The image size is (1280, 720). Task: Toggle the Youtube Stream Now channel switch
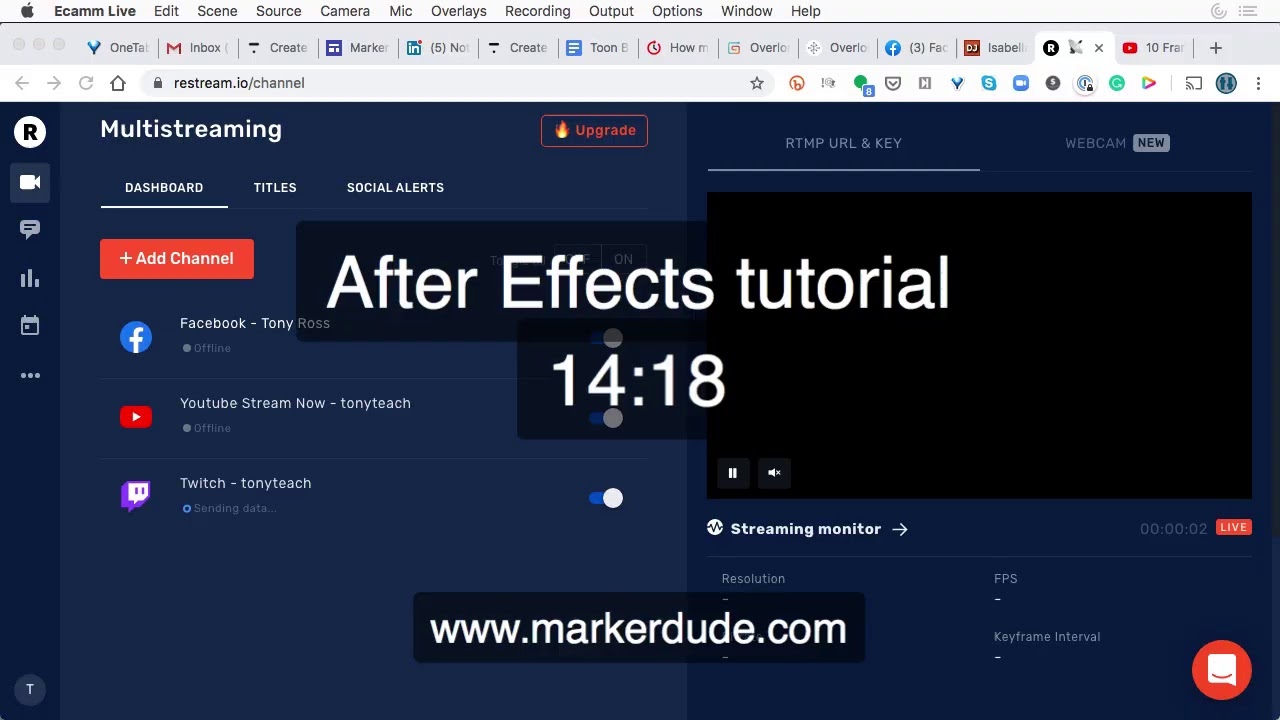(606, 418)
